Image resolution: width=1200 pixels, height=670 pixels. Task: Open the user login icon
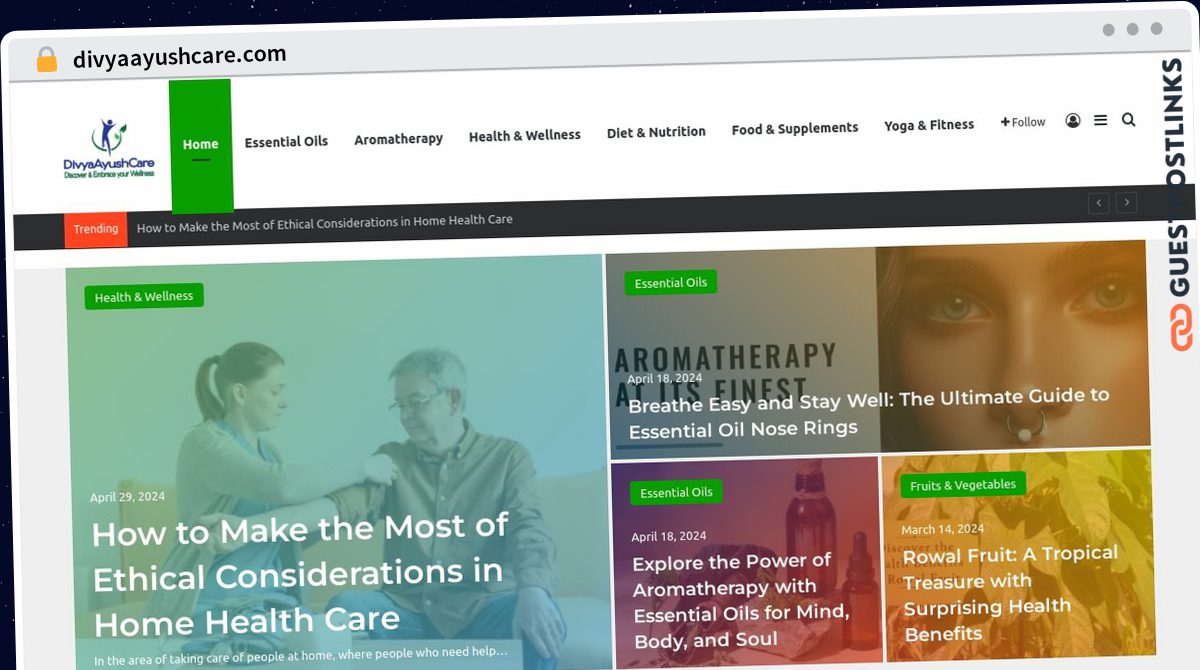1073,120
